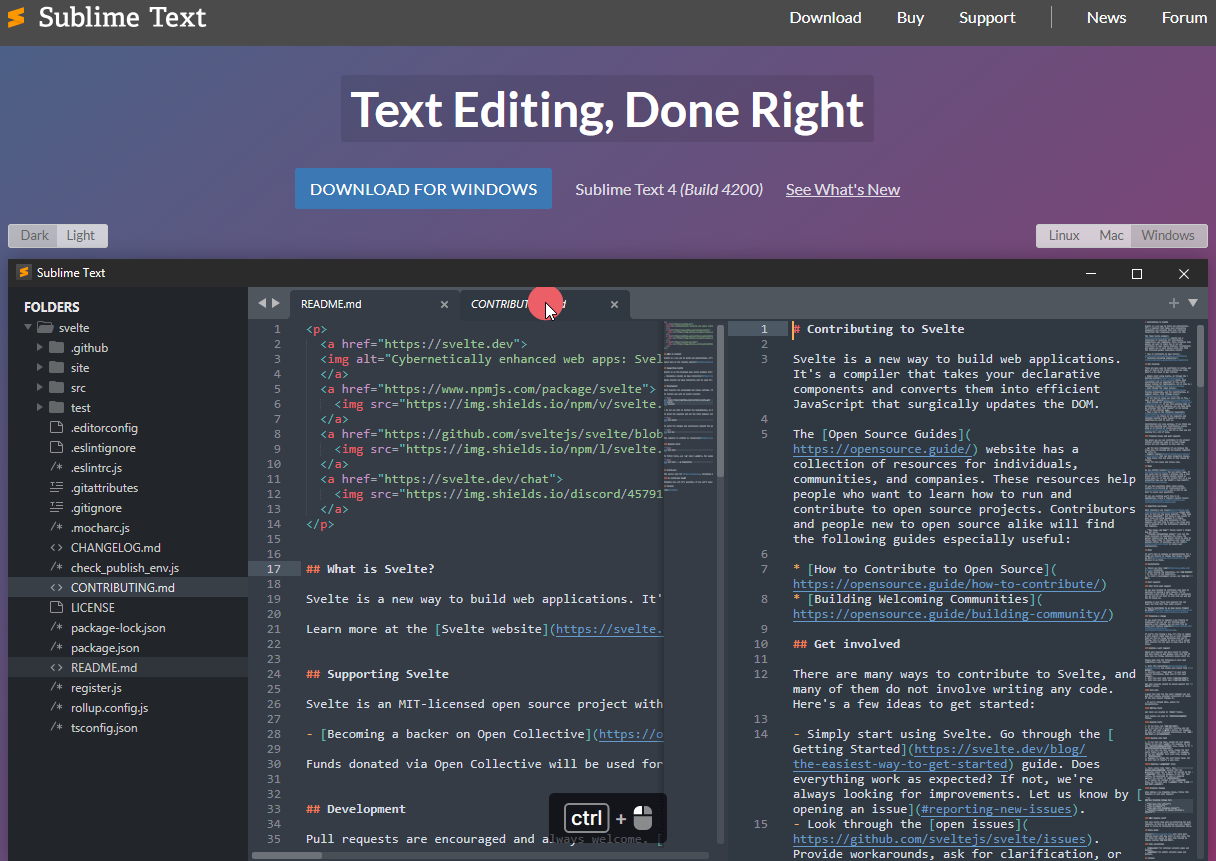This screenshot has height=861, width=1216.
Task: Click the .eslintignore file icon
Action: tap(57, 448)
